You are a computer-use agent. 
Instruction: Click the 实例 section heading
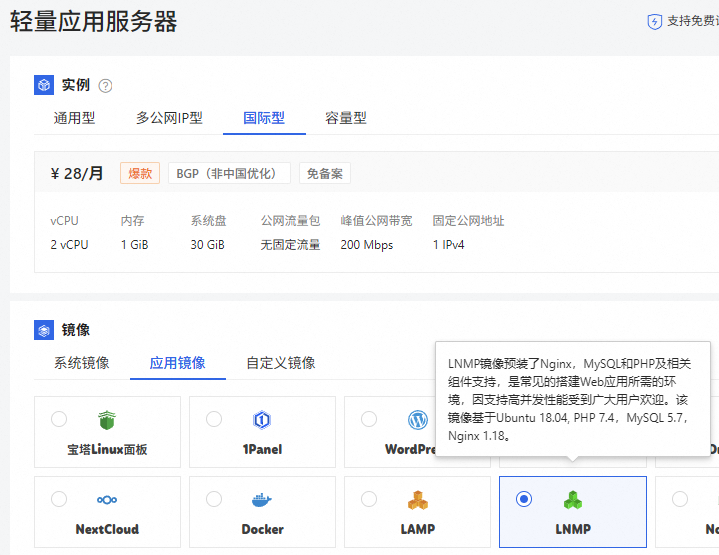76,85
